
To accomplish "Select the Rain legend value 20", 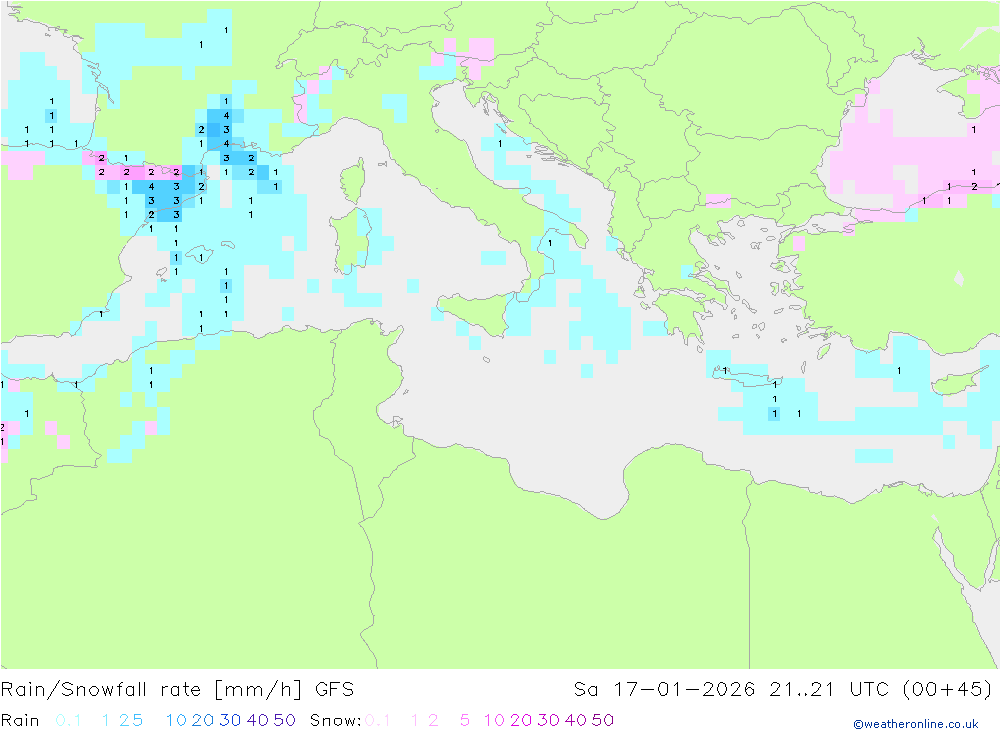I will pyautogui.click(x=203, y=720).
